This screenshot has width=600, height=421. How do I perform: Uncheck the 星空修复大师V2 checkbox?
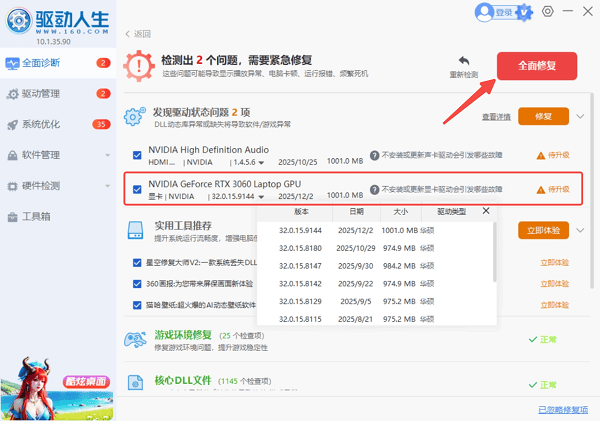coord(137,263)
